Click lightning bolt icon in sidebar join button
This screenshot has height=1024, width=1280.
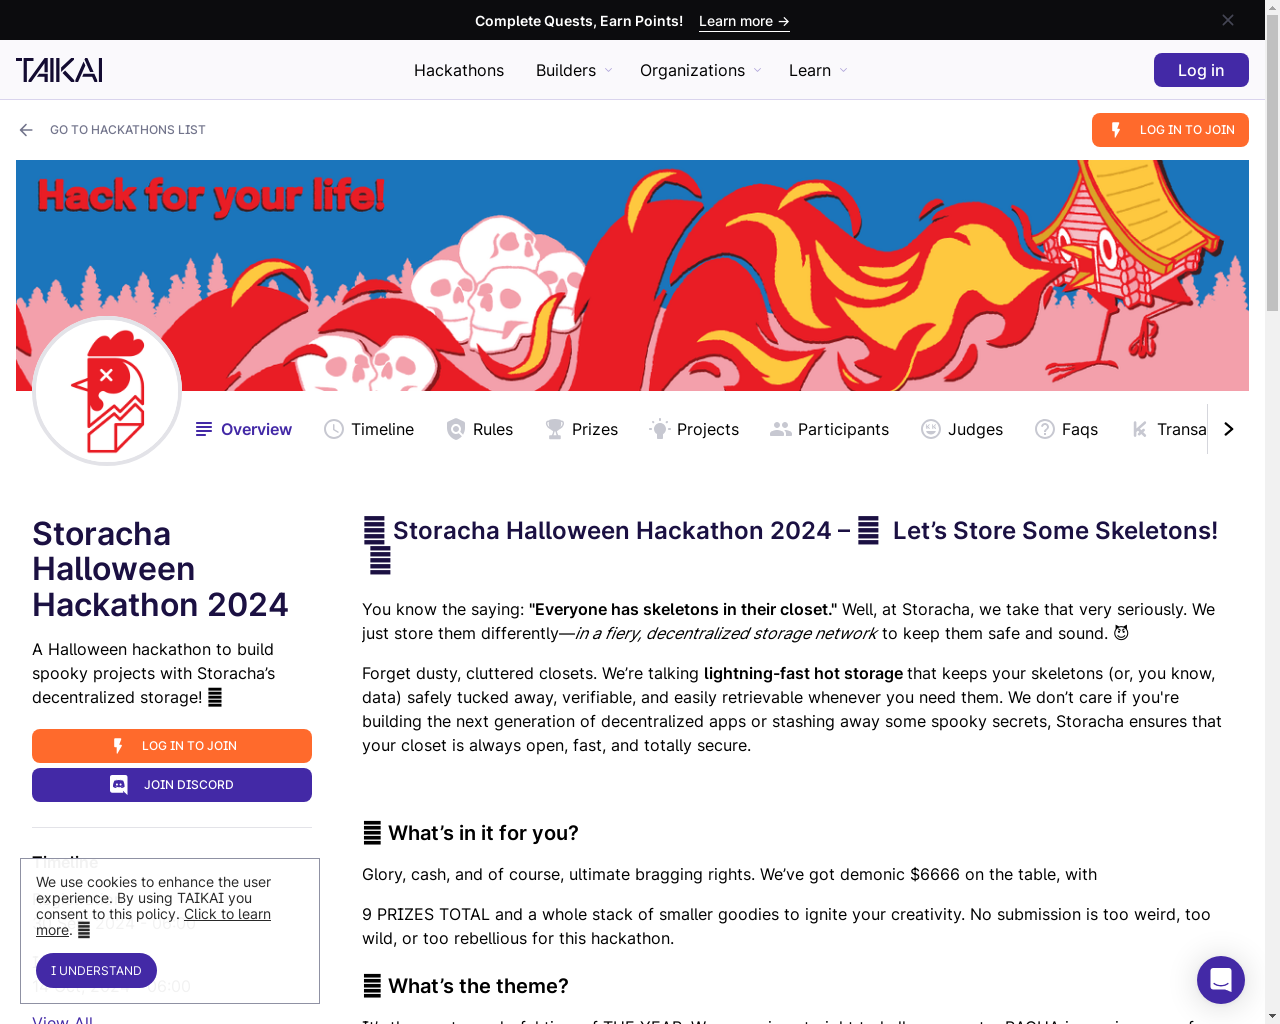tap(118, 746)
